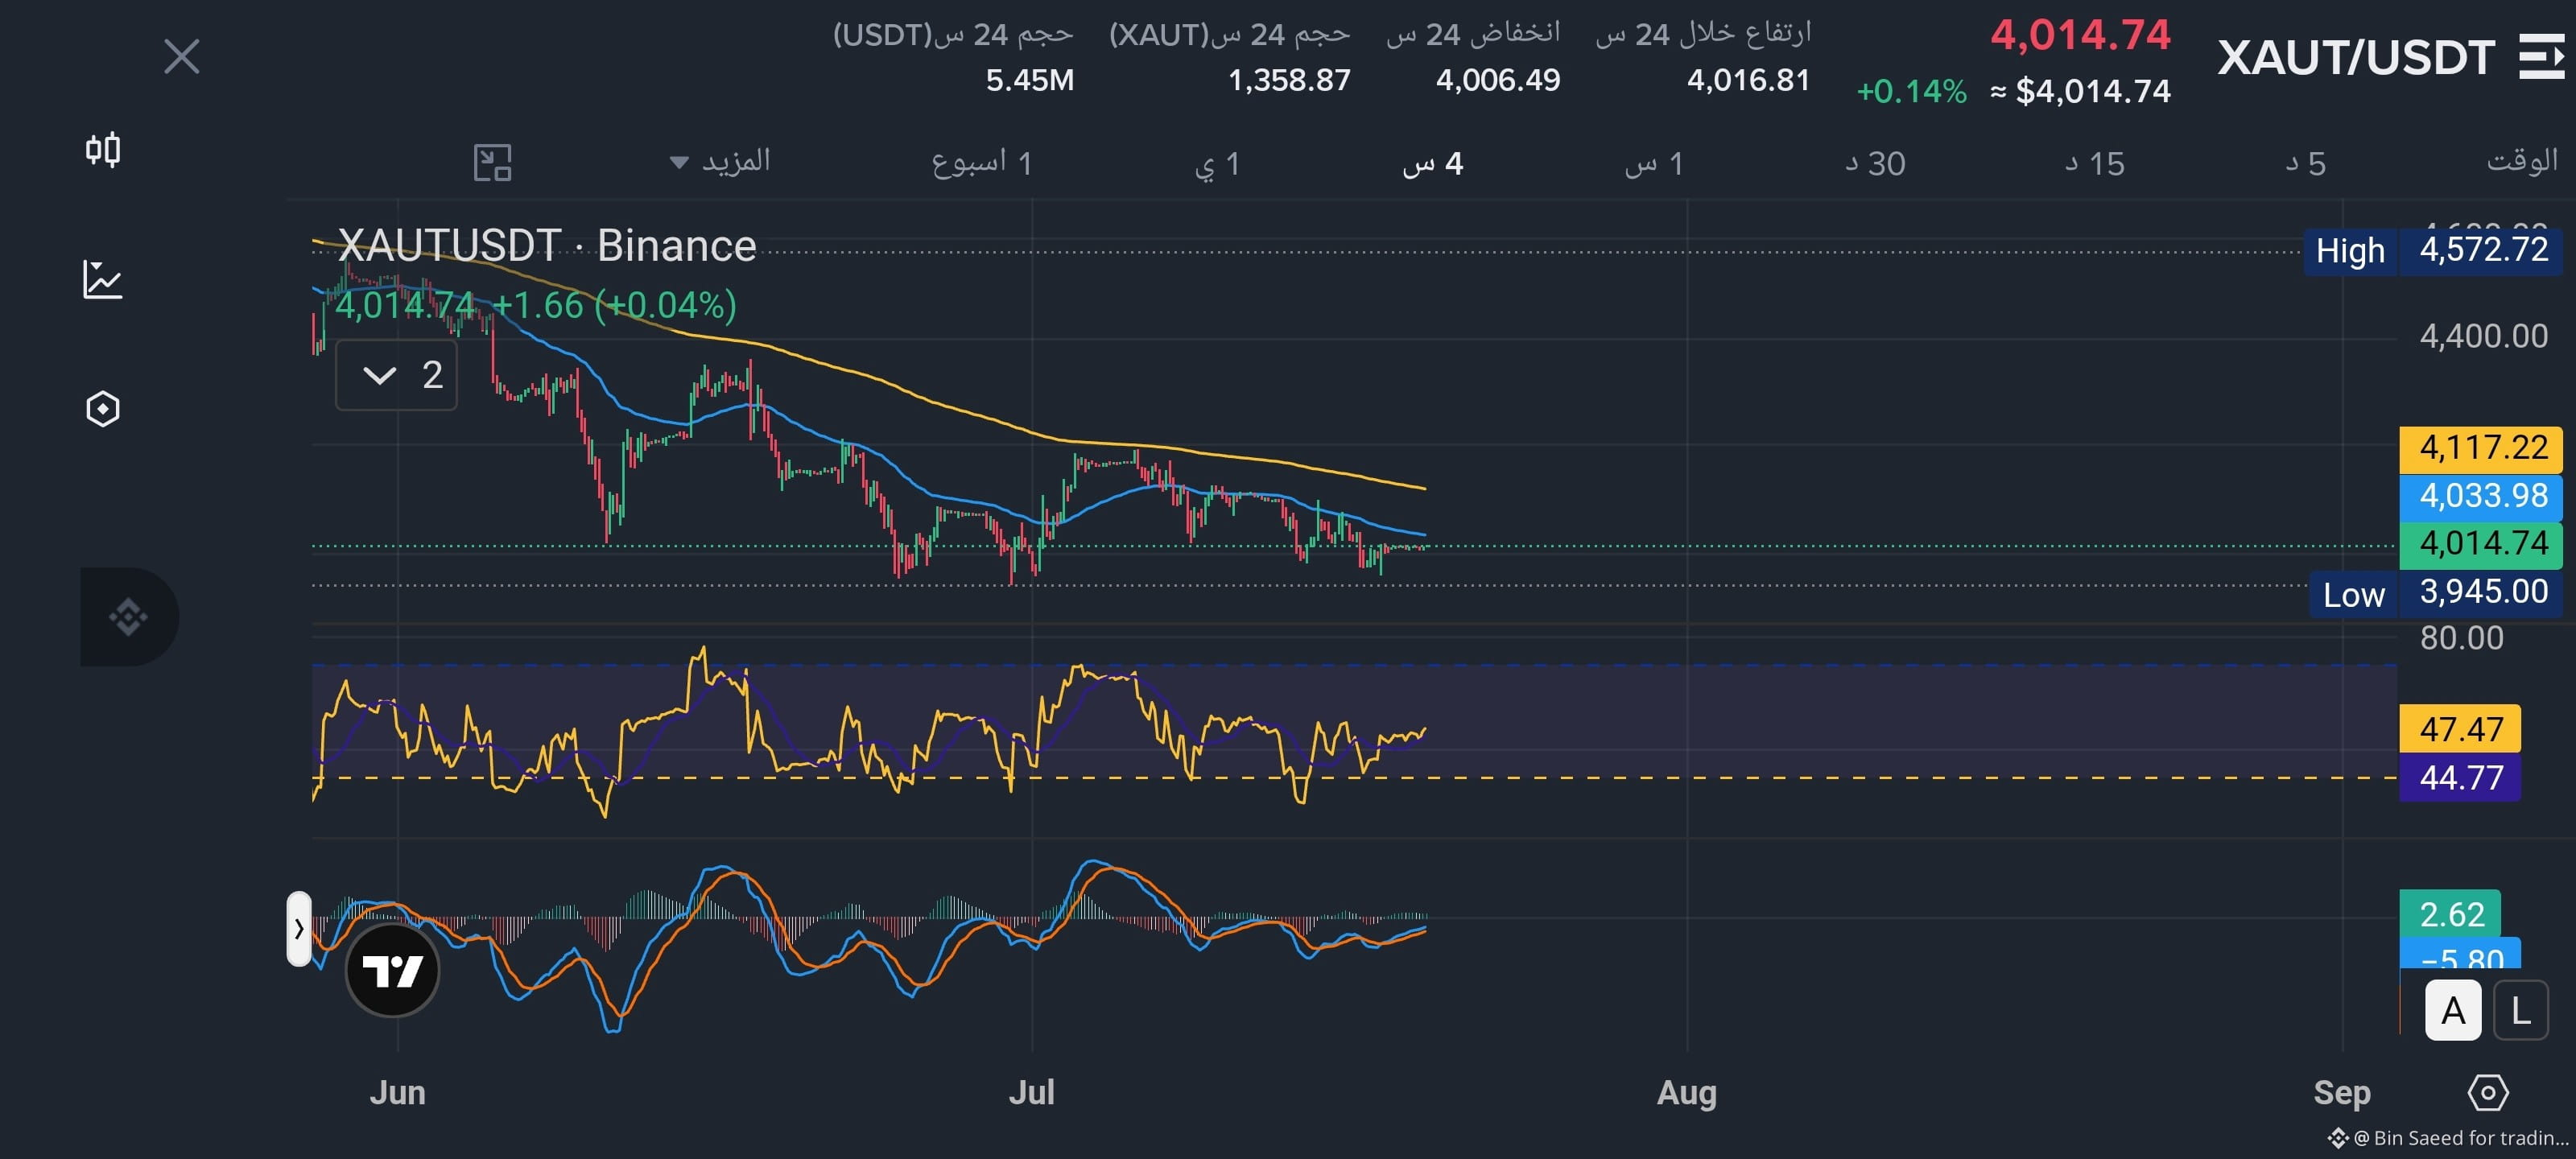The width and height of the screenshot is (2576, 1159).
Task: Open time axis settings gear icon
Action: coord(2487,1092)
